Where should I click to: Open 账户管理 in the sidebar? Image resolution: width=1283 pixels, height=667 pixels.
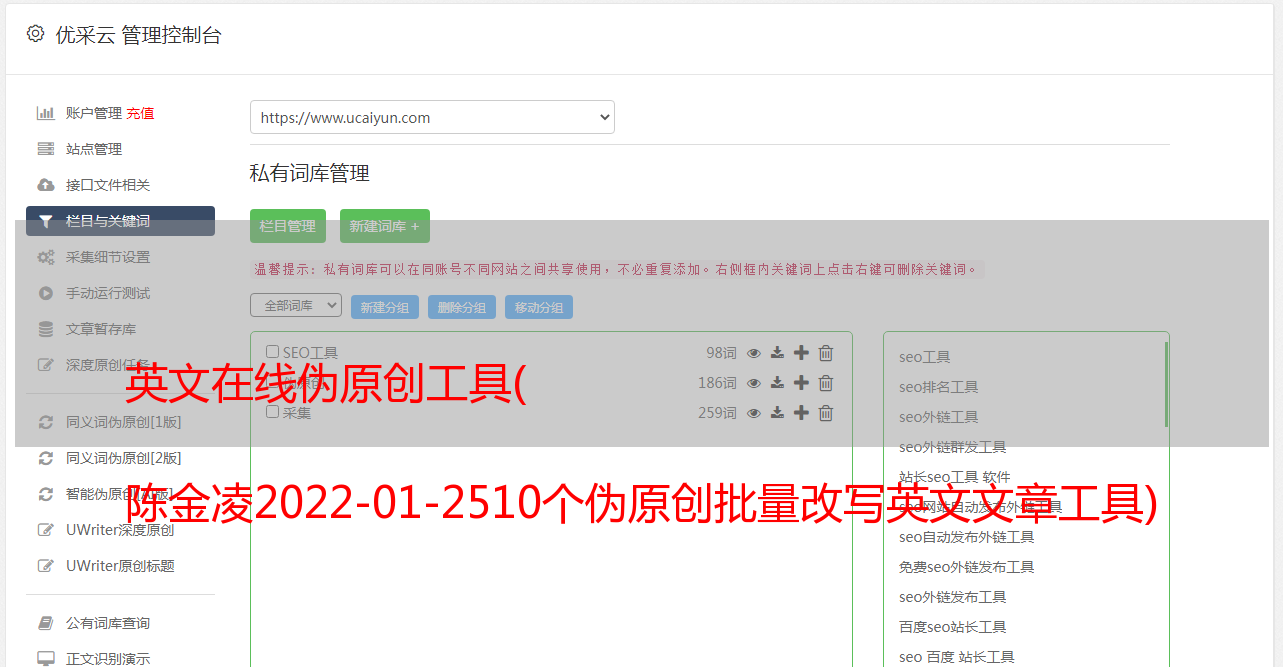point(94,113)
